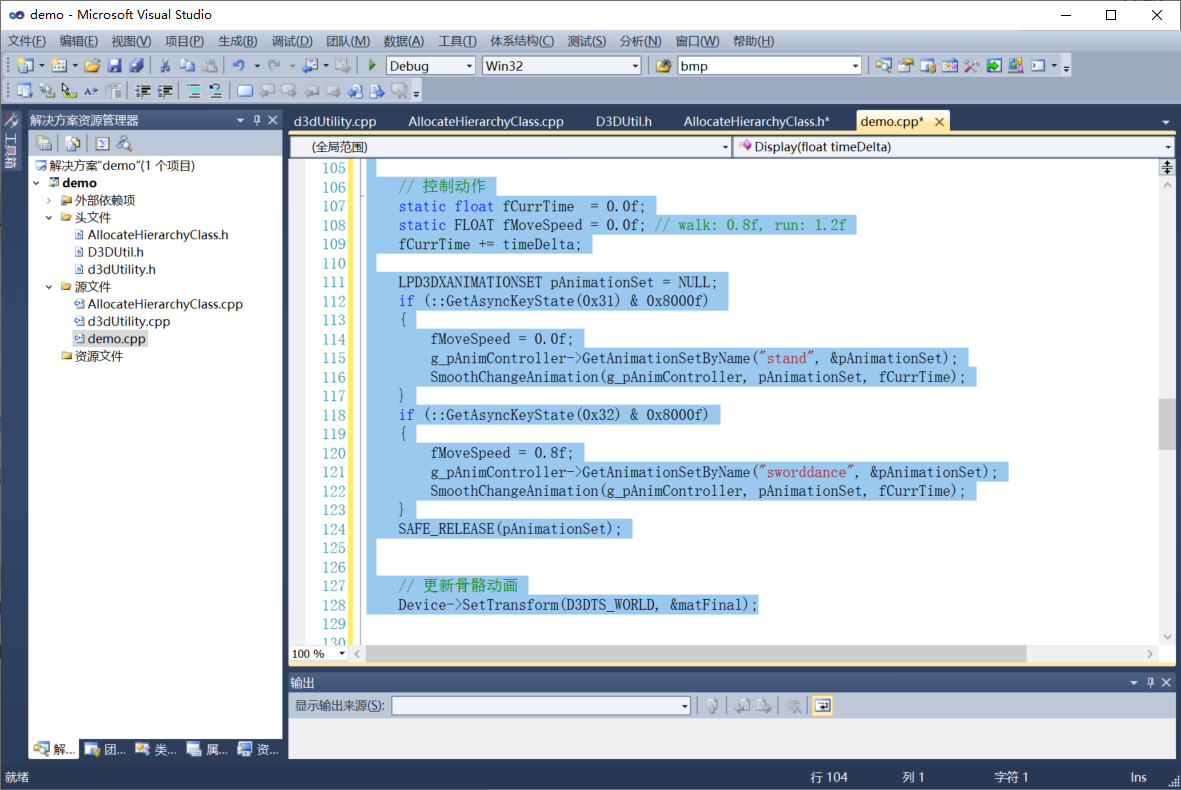Click Show All Files in Solution Explorer
The image size is (1181, 790).
(x=73, y=143)
